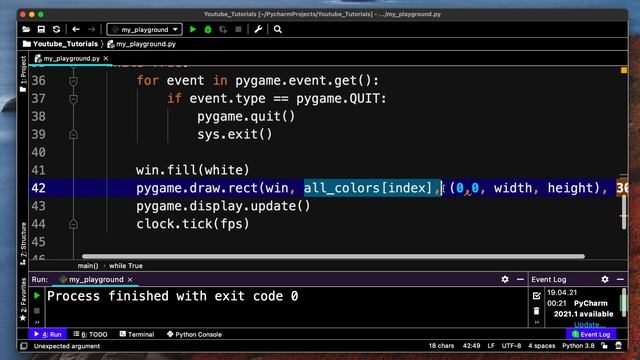Open the my_playground run configuration dropdown
This screenshot has width=640, height=360.
point(144,29)
